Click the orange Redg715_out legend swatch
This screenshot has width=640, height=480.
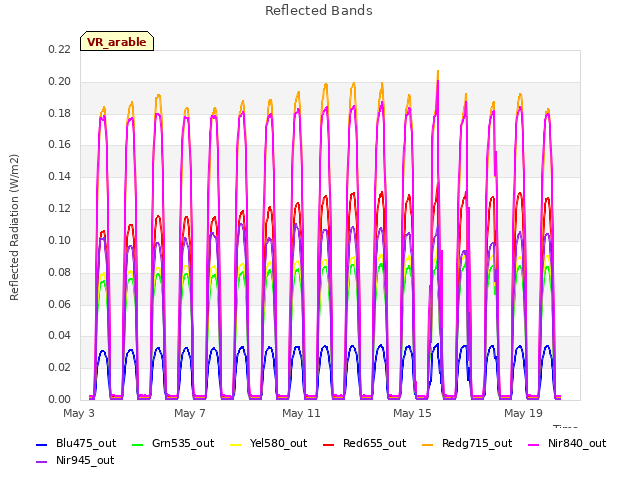[427, 444]
